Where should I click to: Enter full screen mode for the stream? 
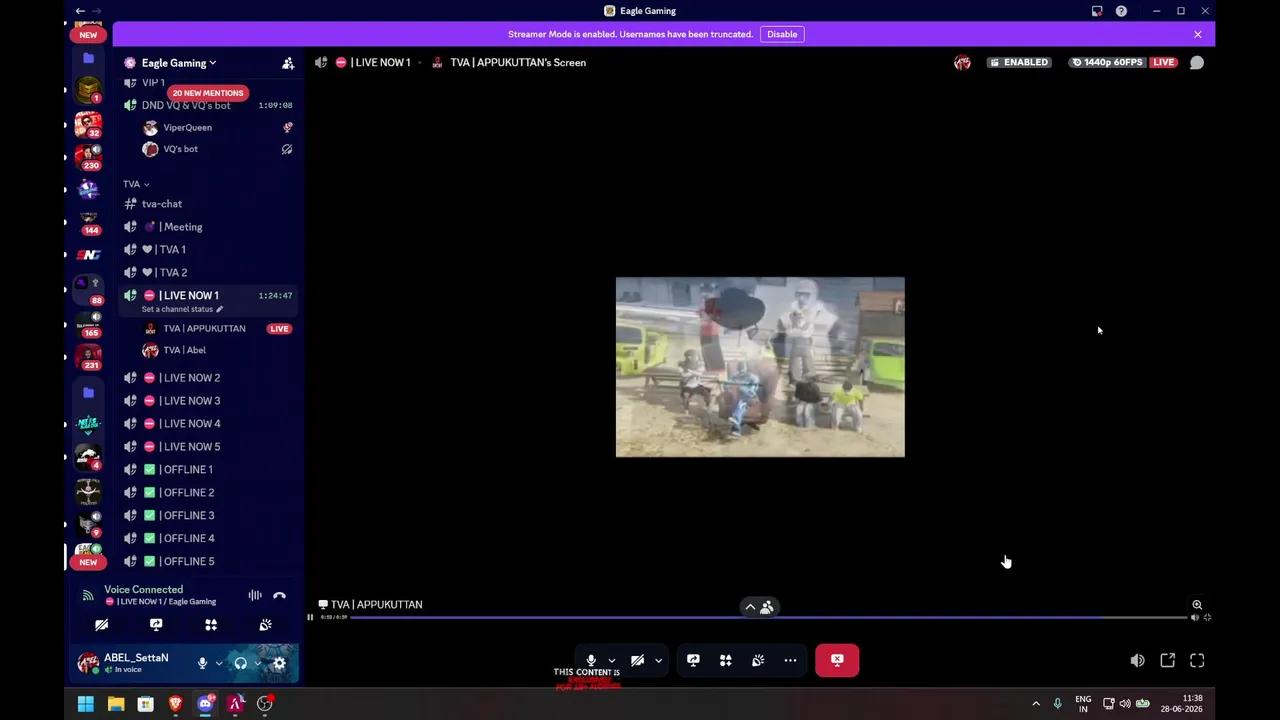click(1197, 660)
